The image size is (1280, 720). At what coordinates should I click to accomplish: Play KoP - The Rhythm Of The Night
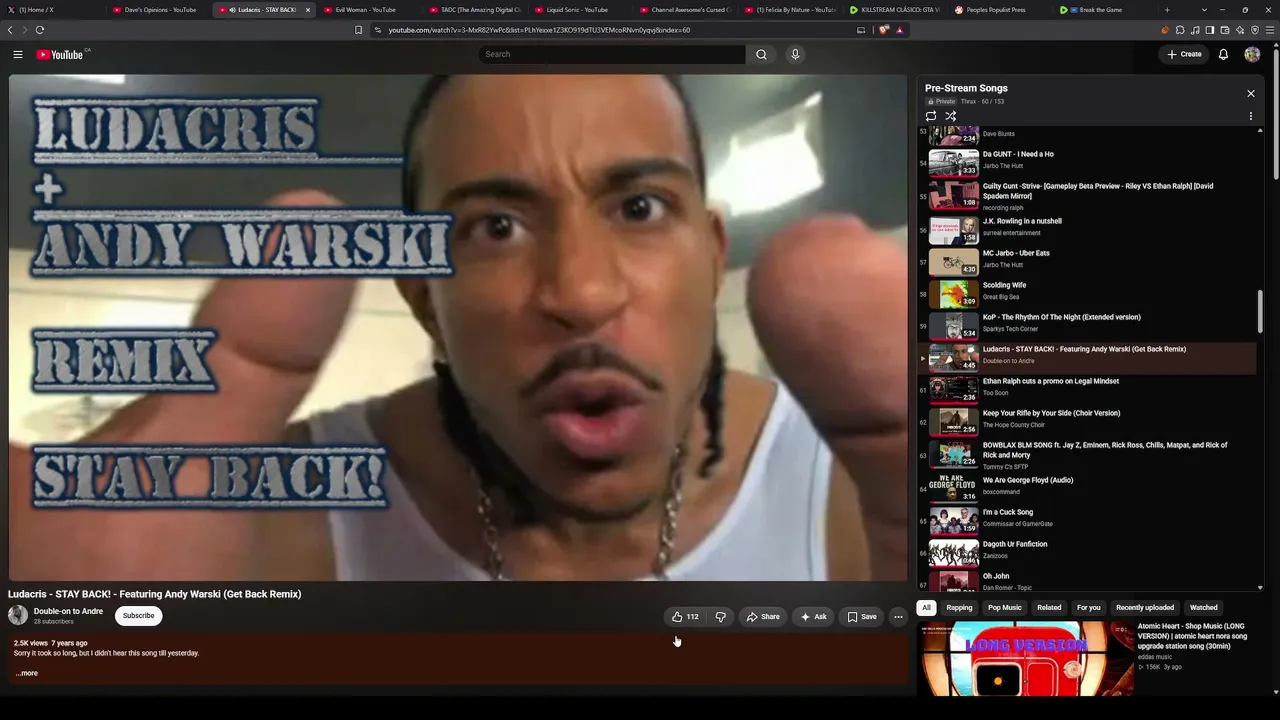coord(1087,324)
